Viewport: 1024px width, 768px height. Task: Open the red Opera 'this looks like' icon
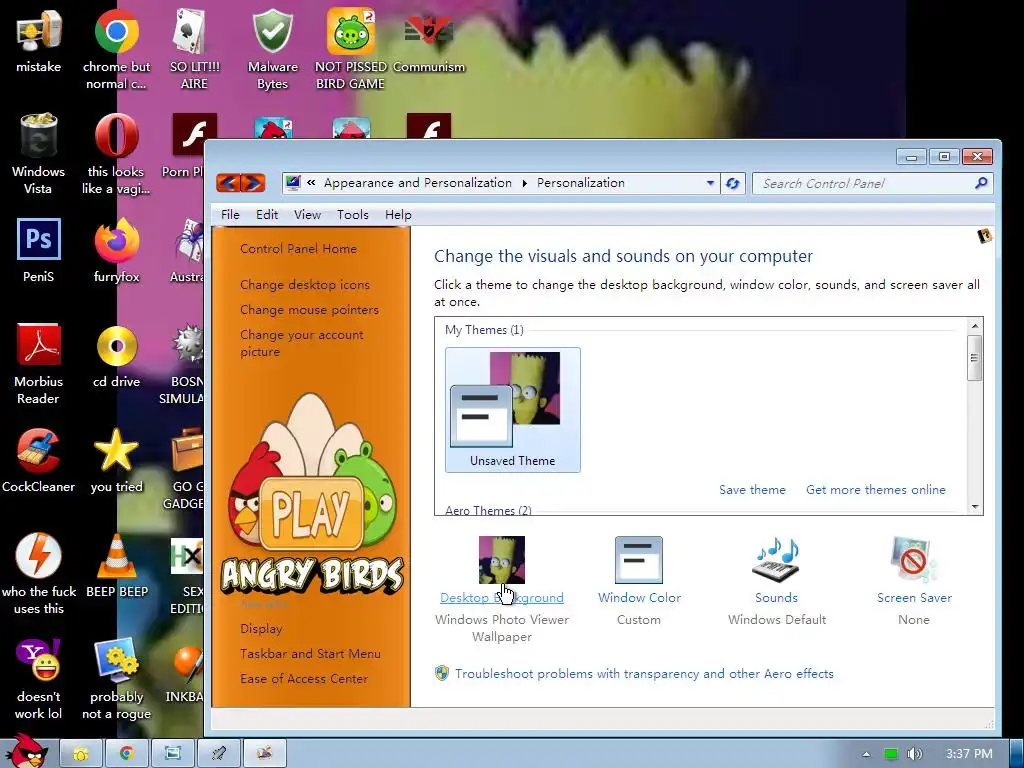pos(116,136)
